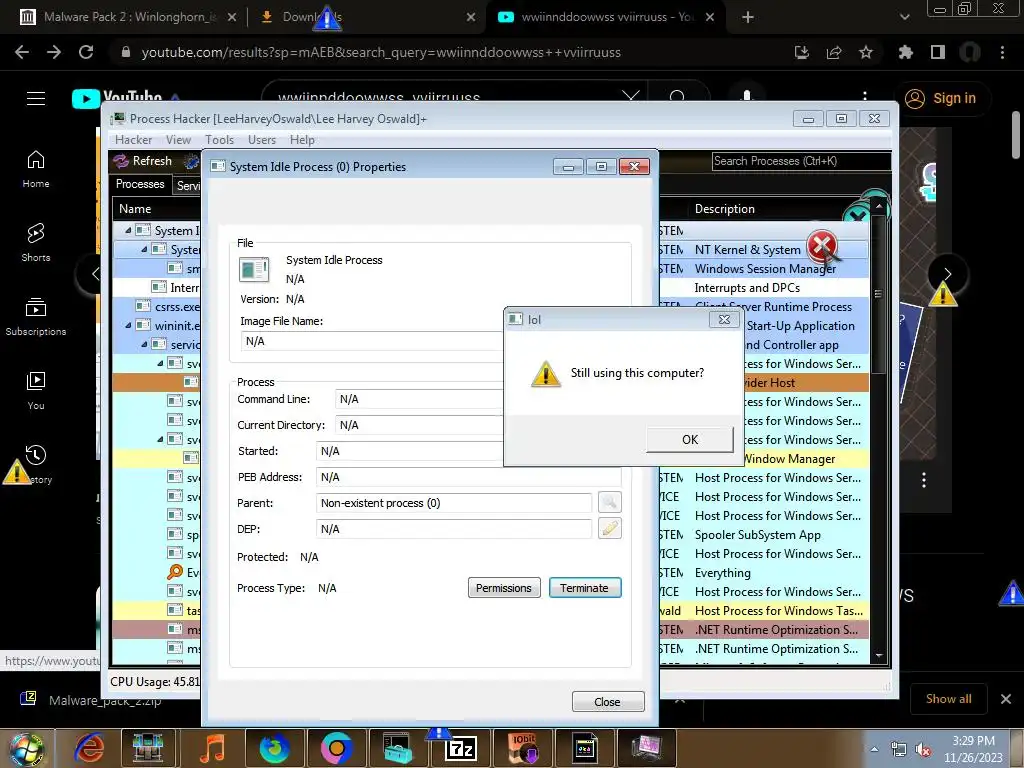Inspect the parent process via magnifier button
The height and width of the screenshot is (768, 1024).
click(609, 502)
